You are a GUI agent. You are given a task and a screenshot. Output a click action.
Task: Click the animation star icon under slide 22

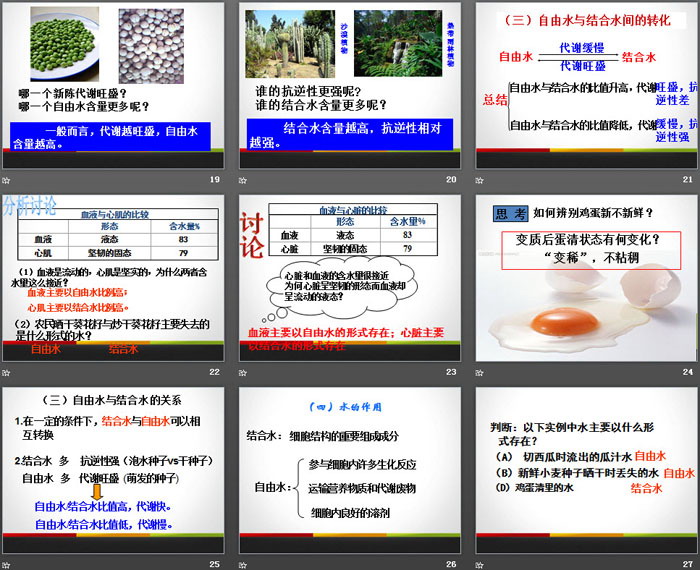pyautogui.click(x=7, y=372)
